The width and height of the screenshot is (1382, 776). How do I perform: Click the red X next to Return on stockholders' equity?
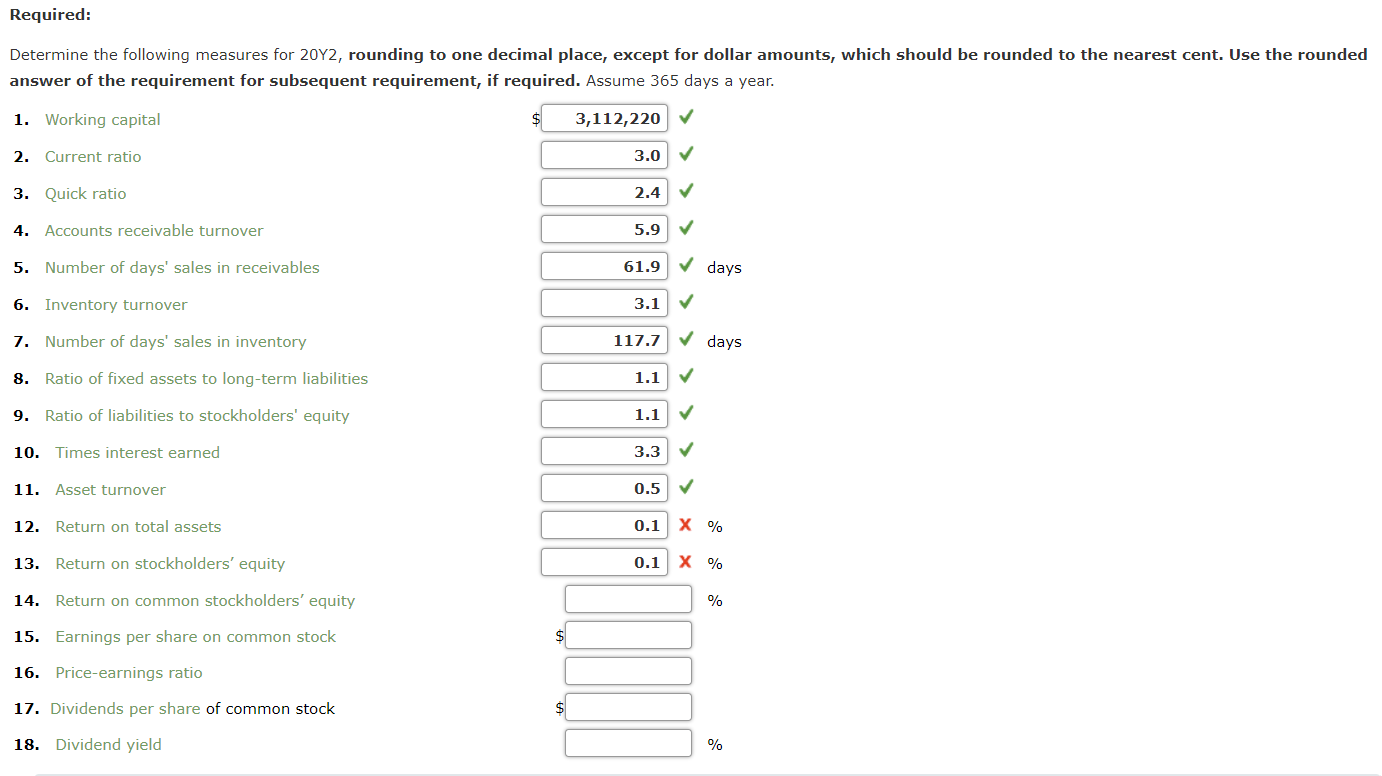pos(685,561)
